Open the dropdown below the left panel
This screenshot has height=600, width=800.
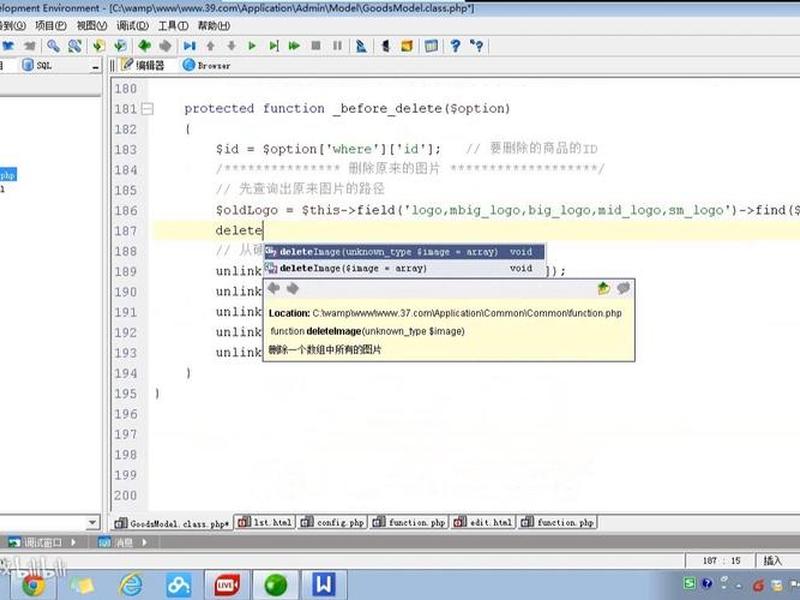point(92,522)
